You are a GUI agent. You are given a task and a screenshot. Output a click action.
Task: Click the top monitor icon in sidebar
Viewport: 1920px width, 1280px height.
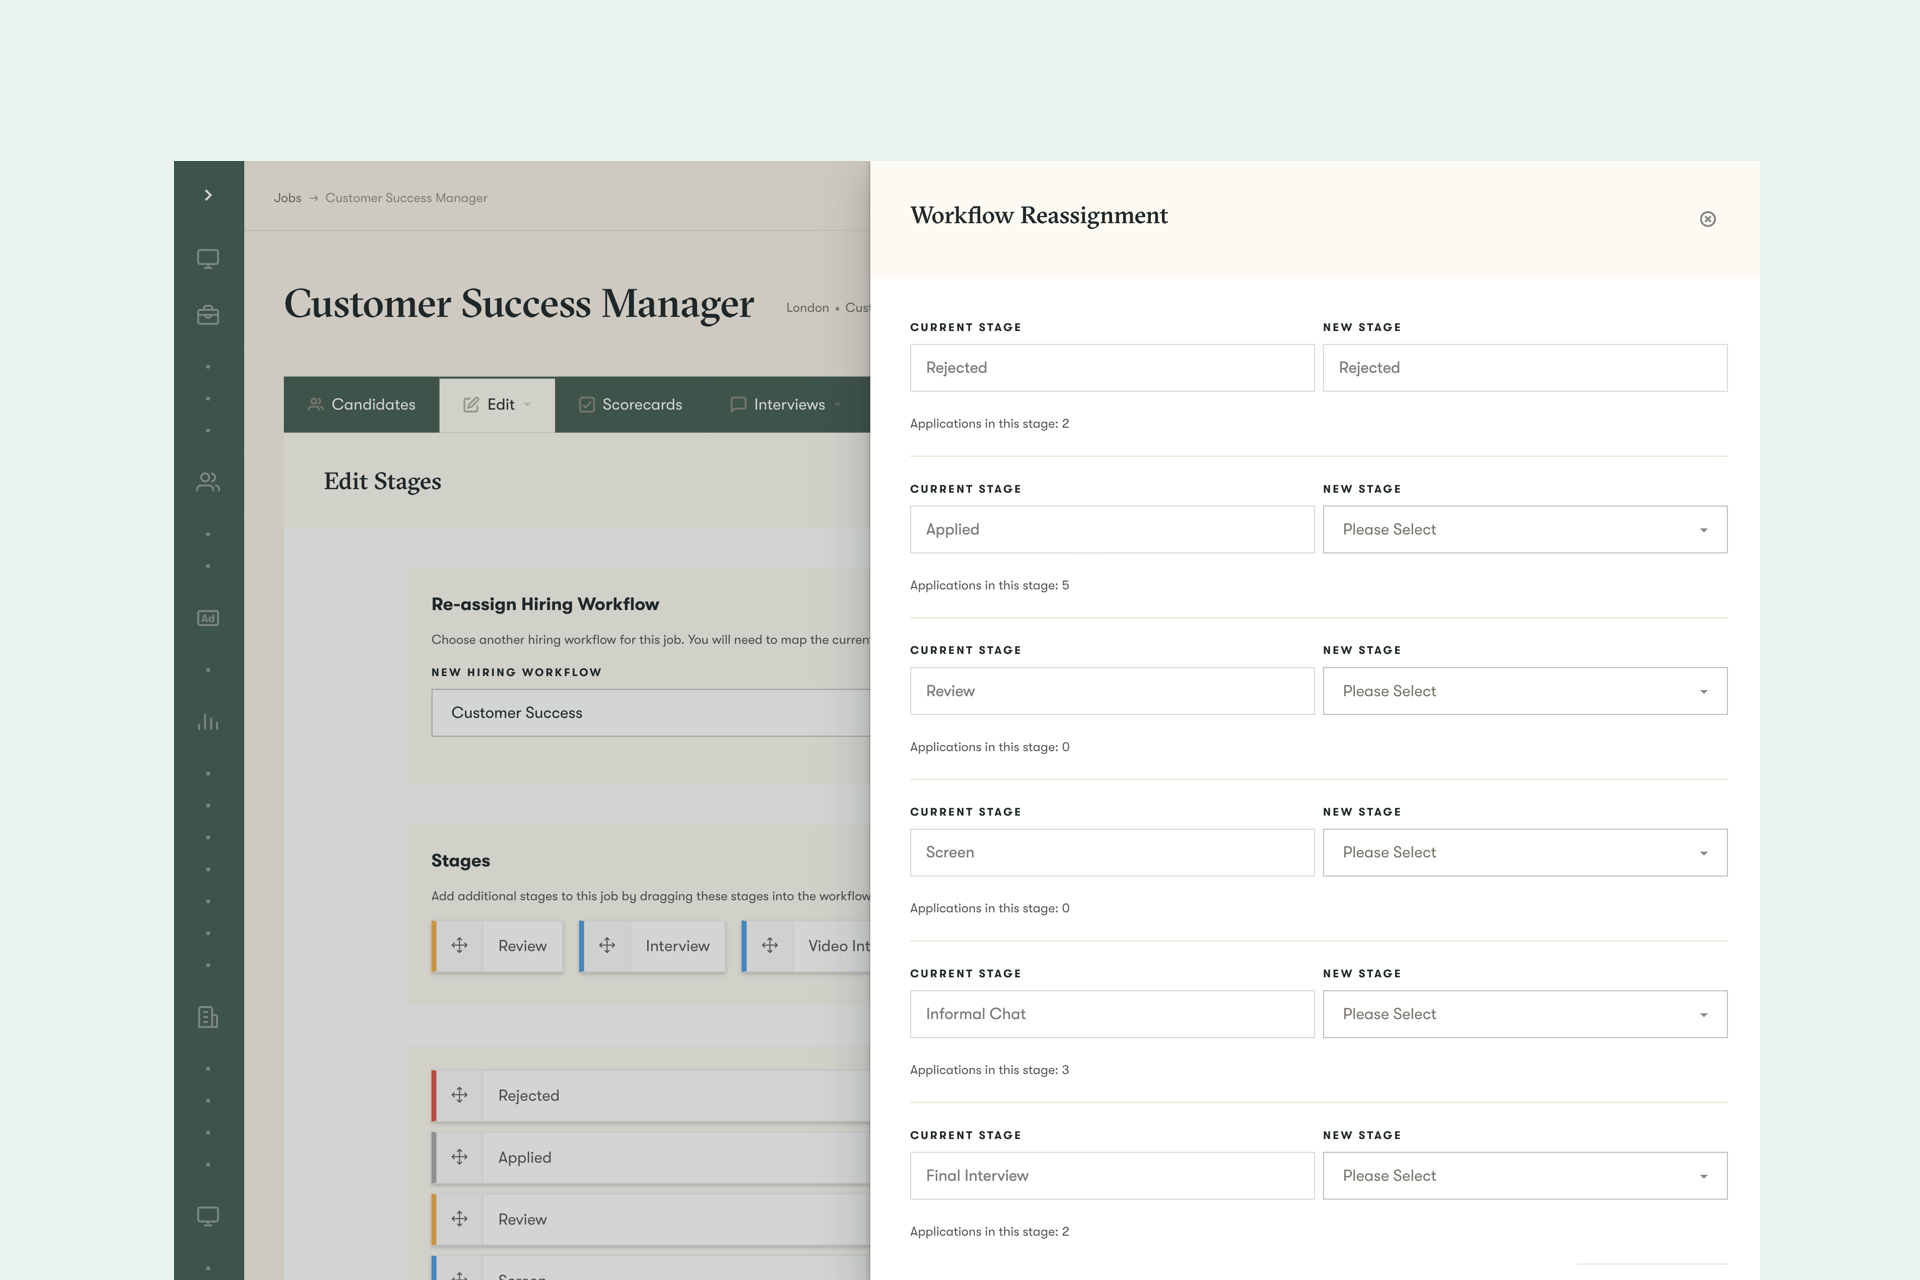pos(208,259)
